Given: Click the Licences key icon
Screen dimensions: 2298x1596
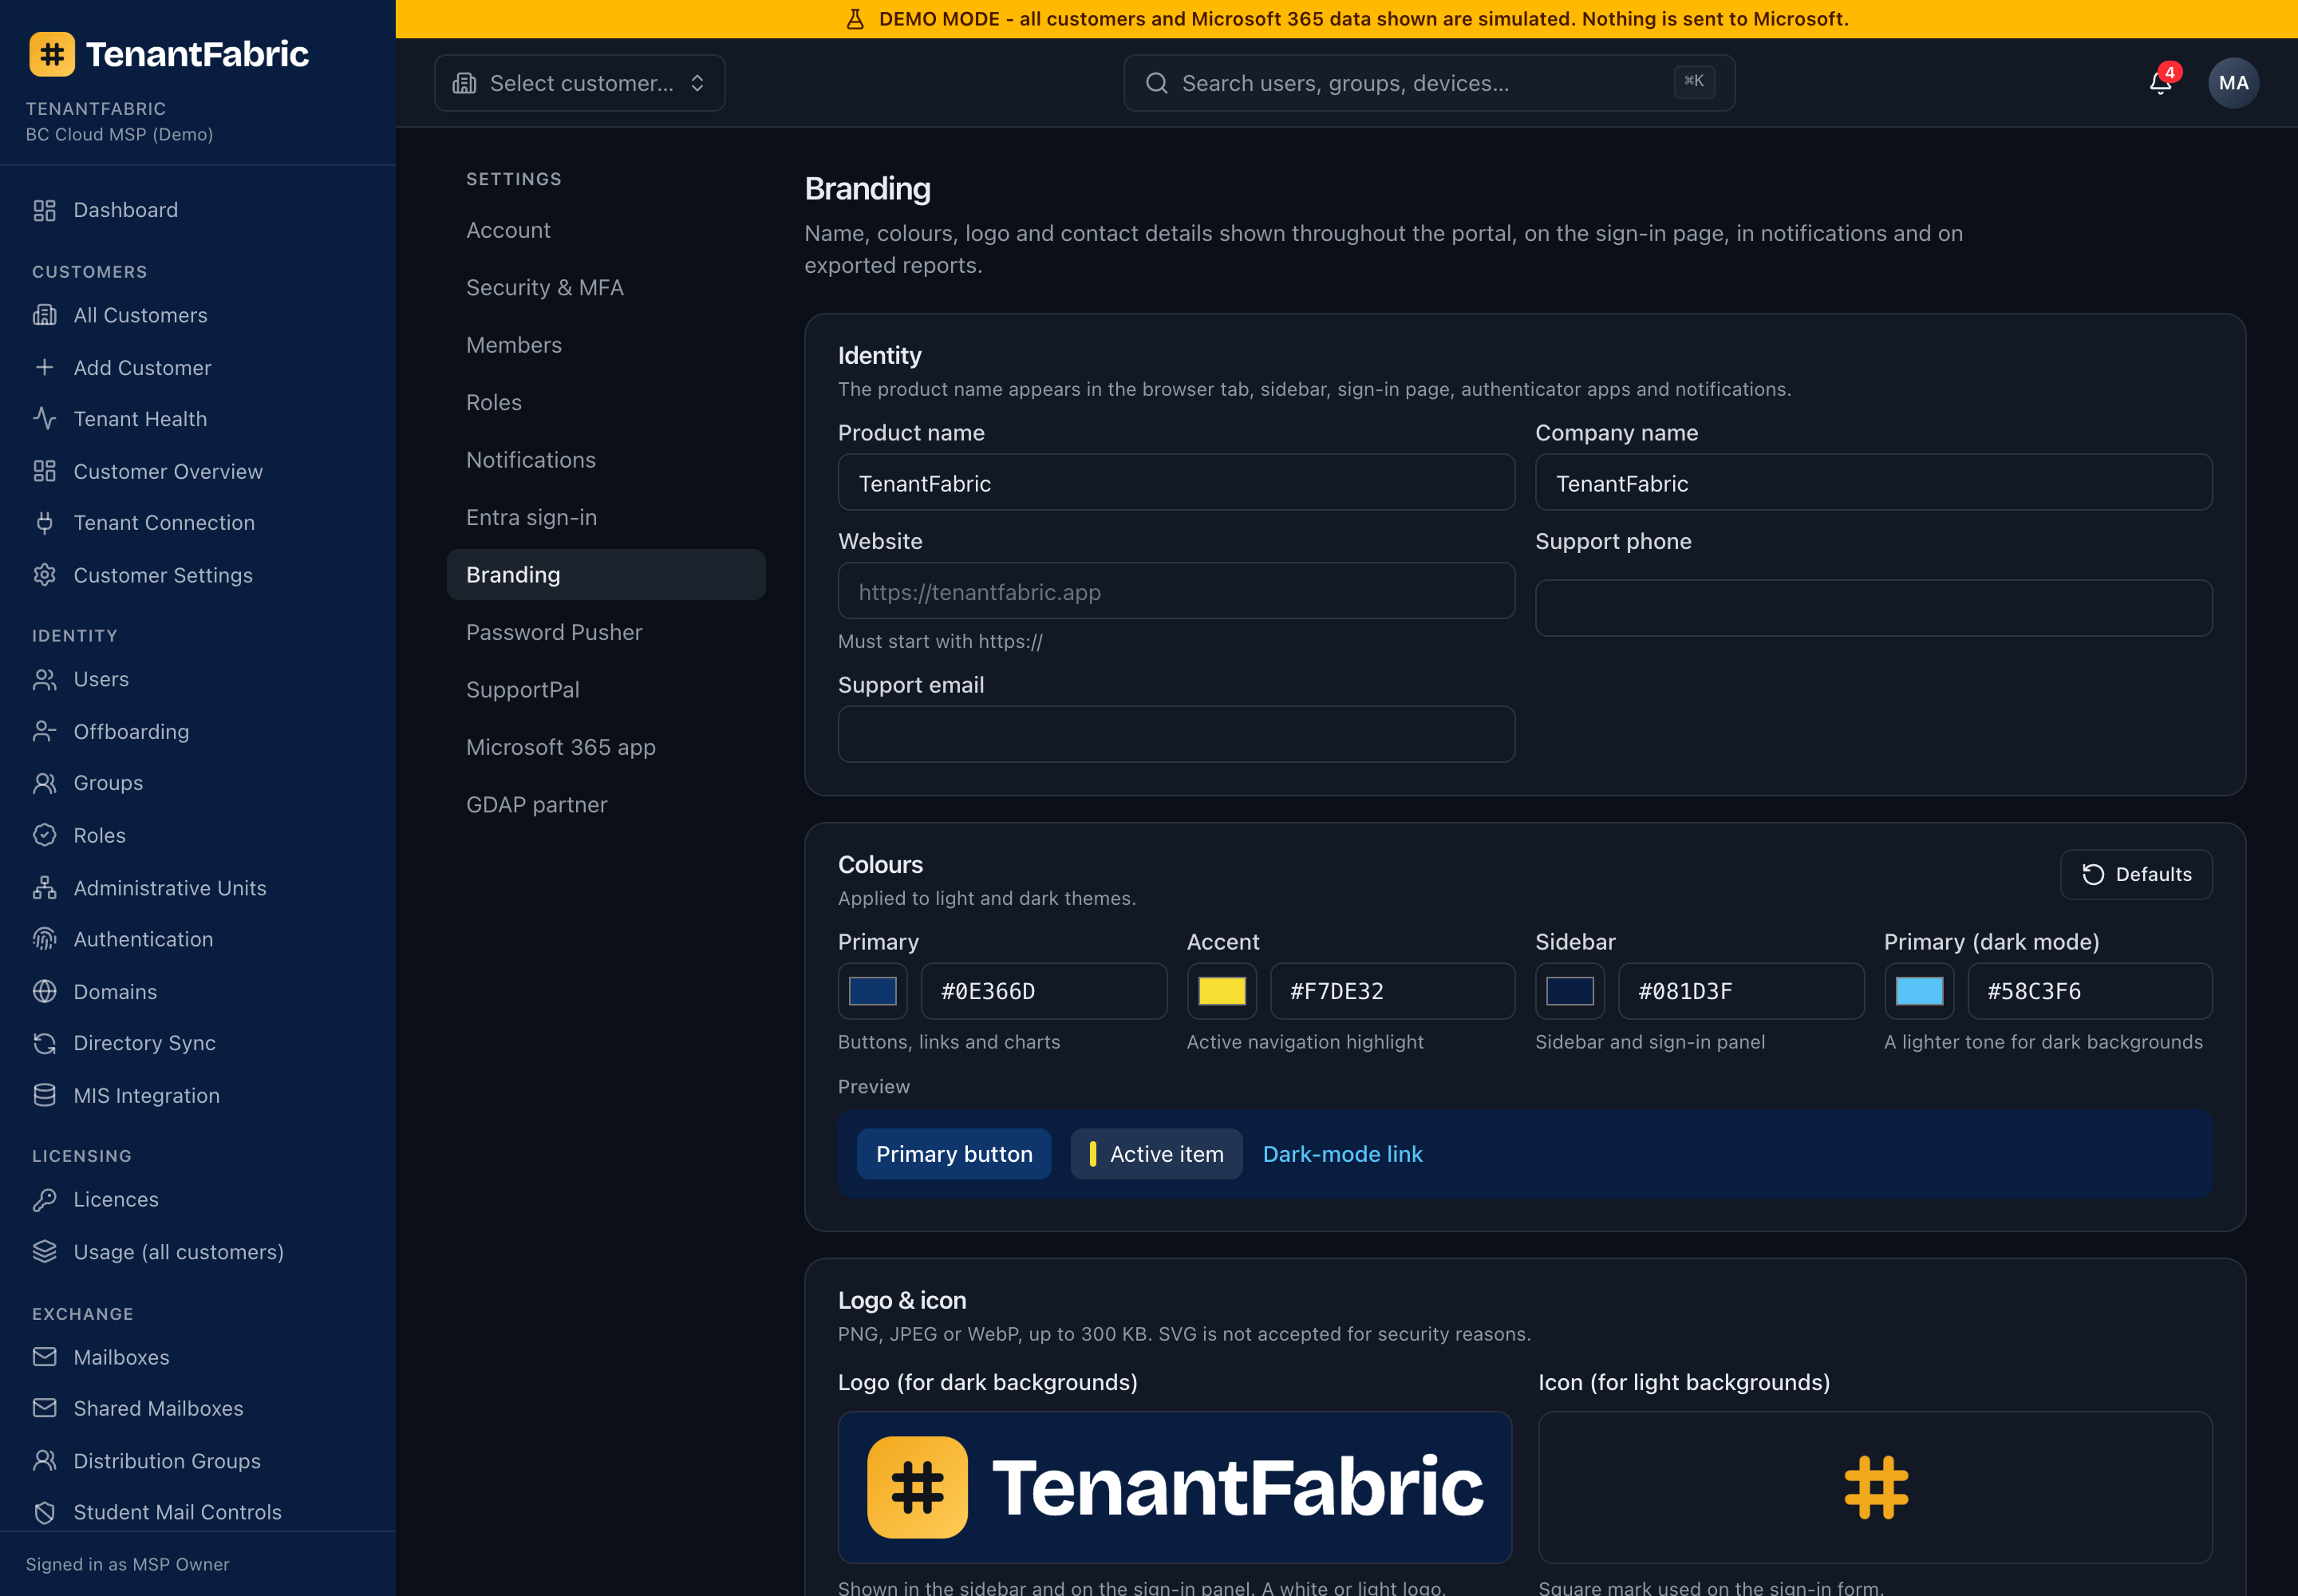Looking at the screenshot, I should point(44,1199).
